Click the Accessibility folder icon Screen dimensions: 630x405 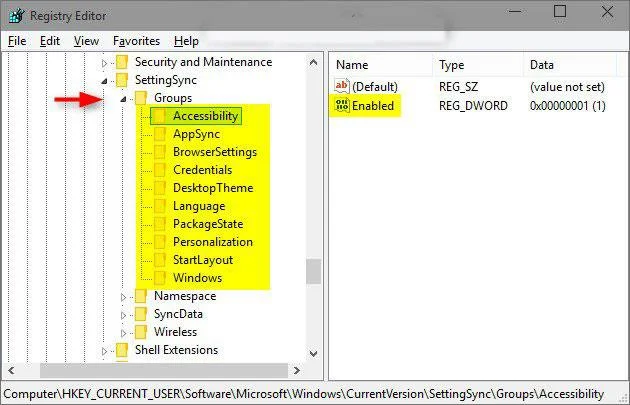[x=160, y=116]
